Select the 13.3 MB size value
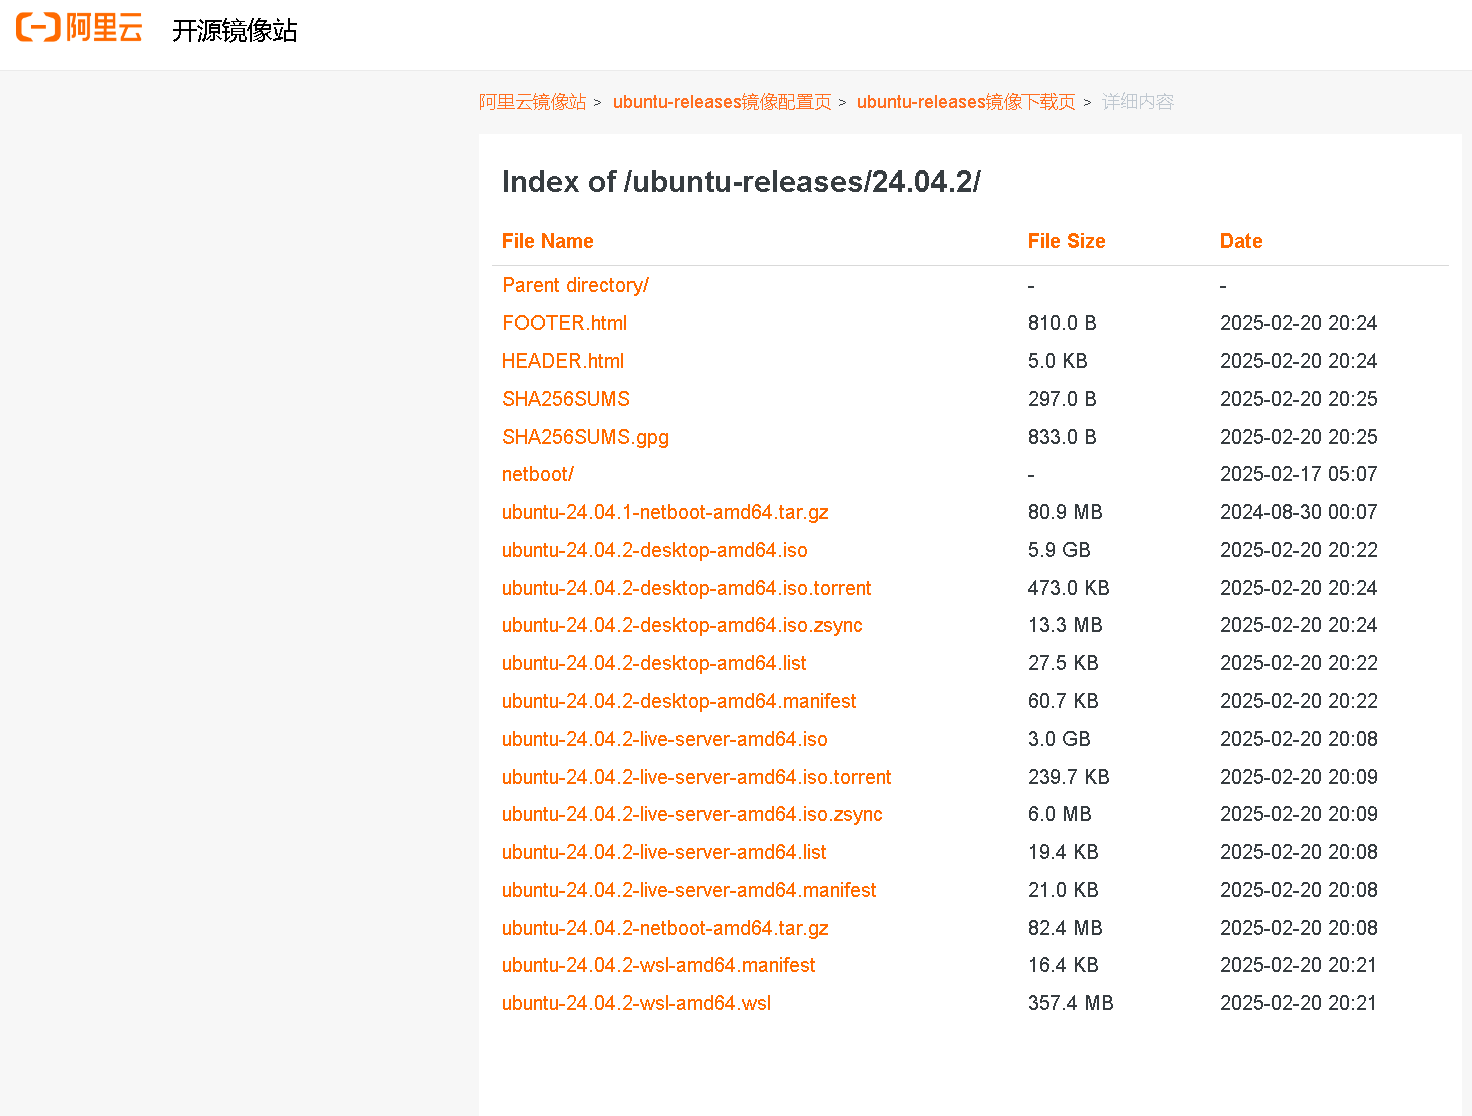Image resolution: width=1472 pixels, height=1116 pixels. click(x=1065, y=625)
